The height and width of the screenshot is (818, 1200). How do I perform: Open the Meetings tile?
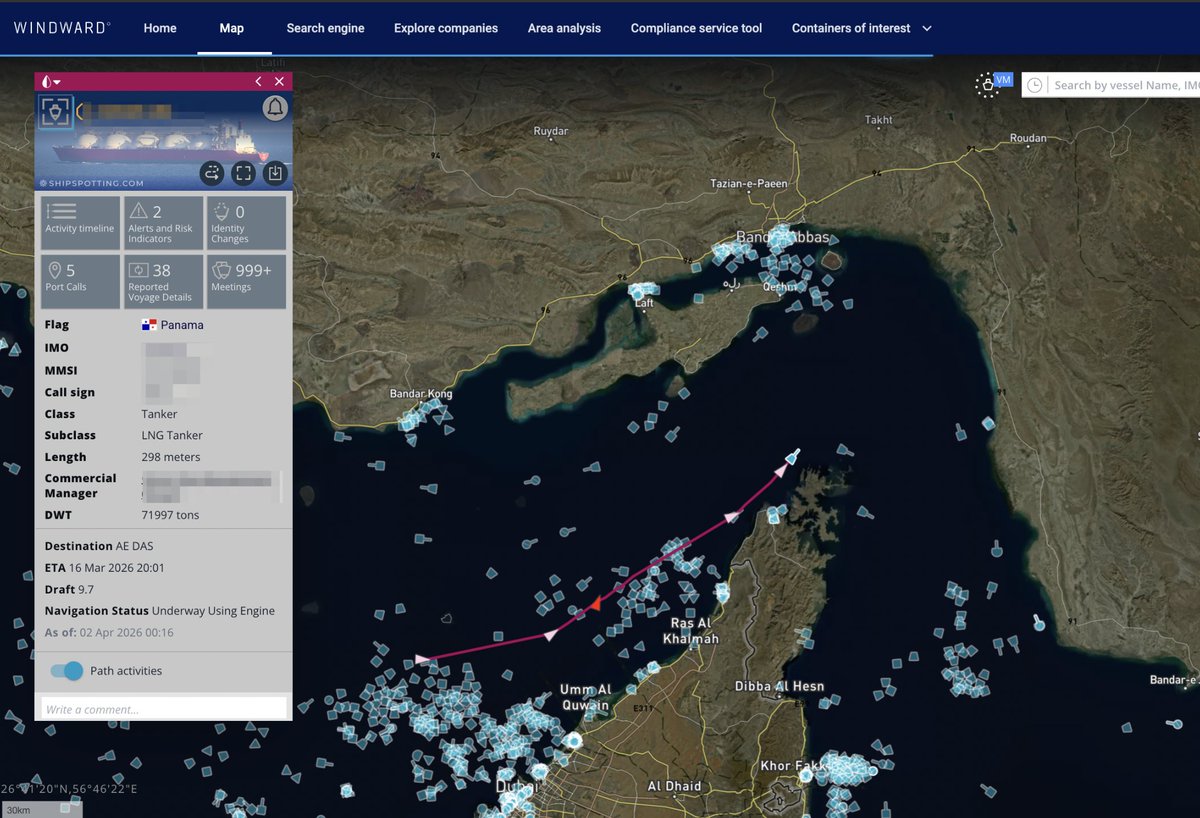click(x=246, y=281)
